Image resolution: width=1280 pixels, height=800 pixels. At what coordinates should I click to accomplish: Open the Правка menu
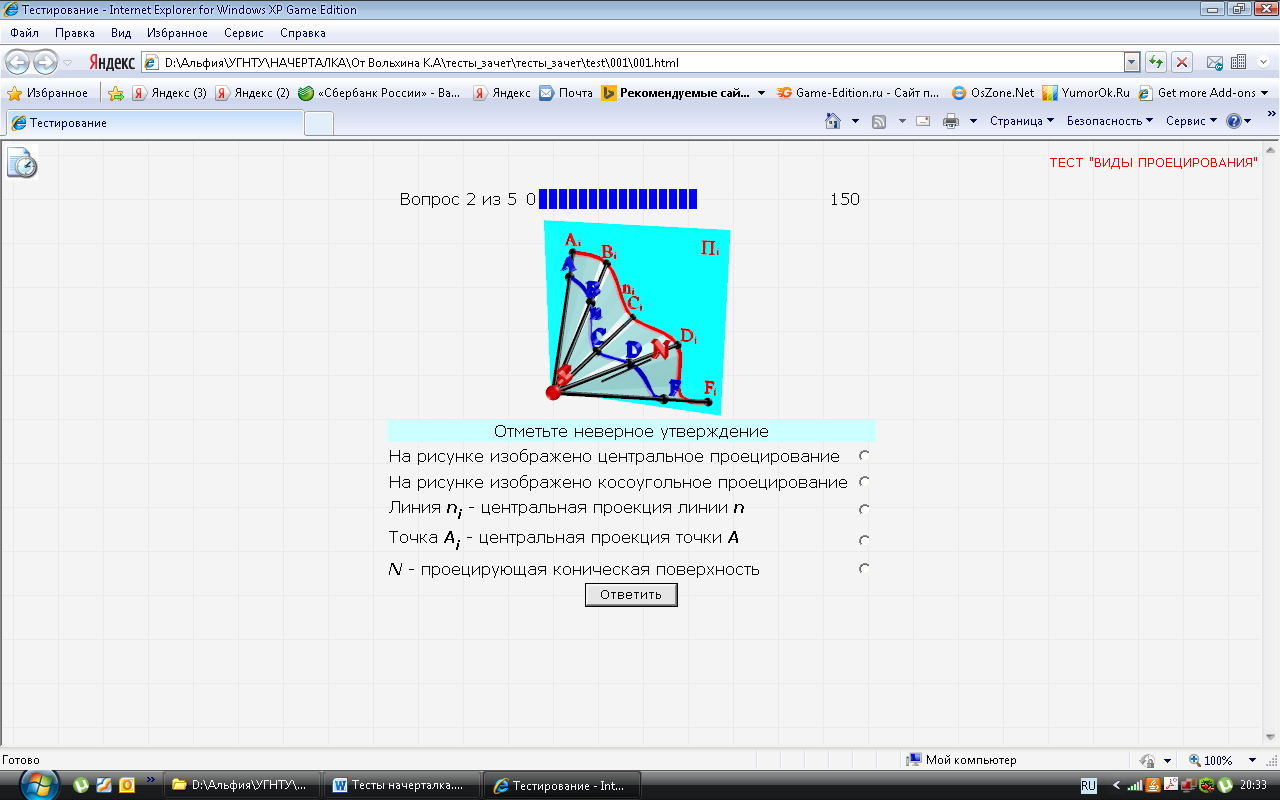[75, 33]
